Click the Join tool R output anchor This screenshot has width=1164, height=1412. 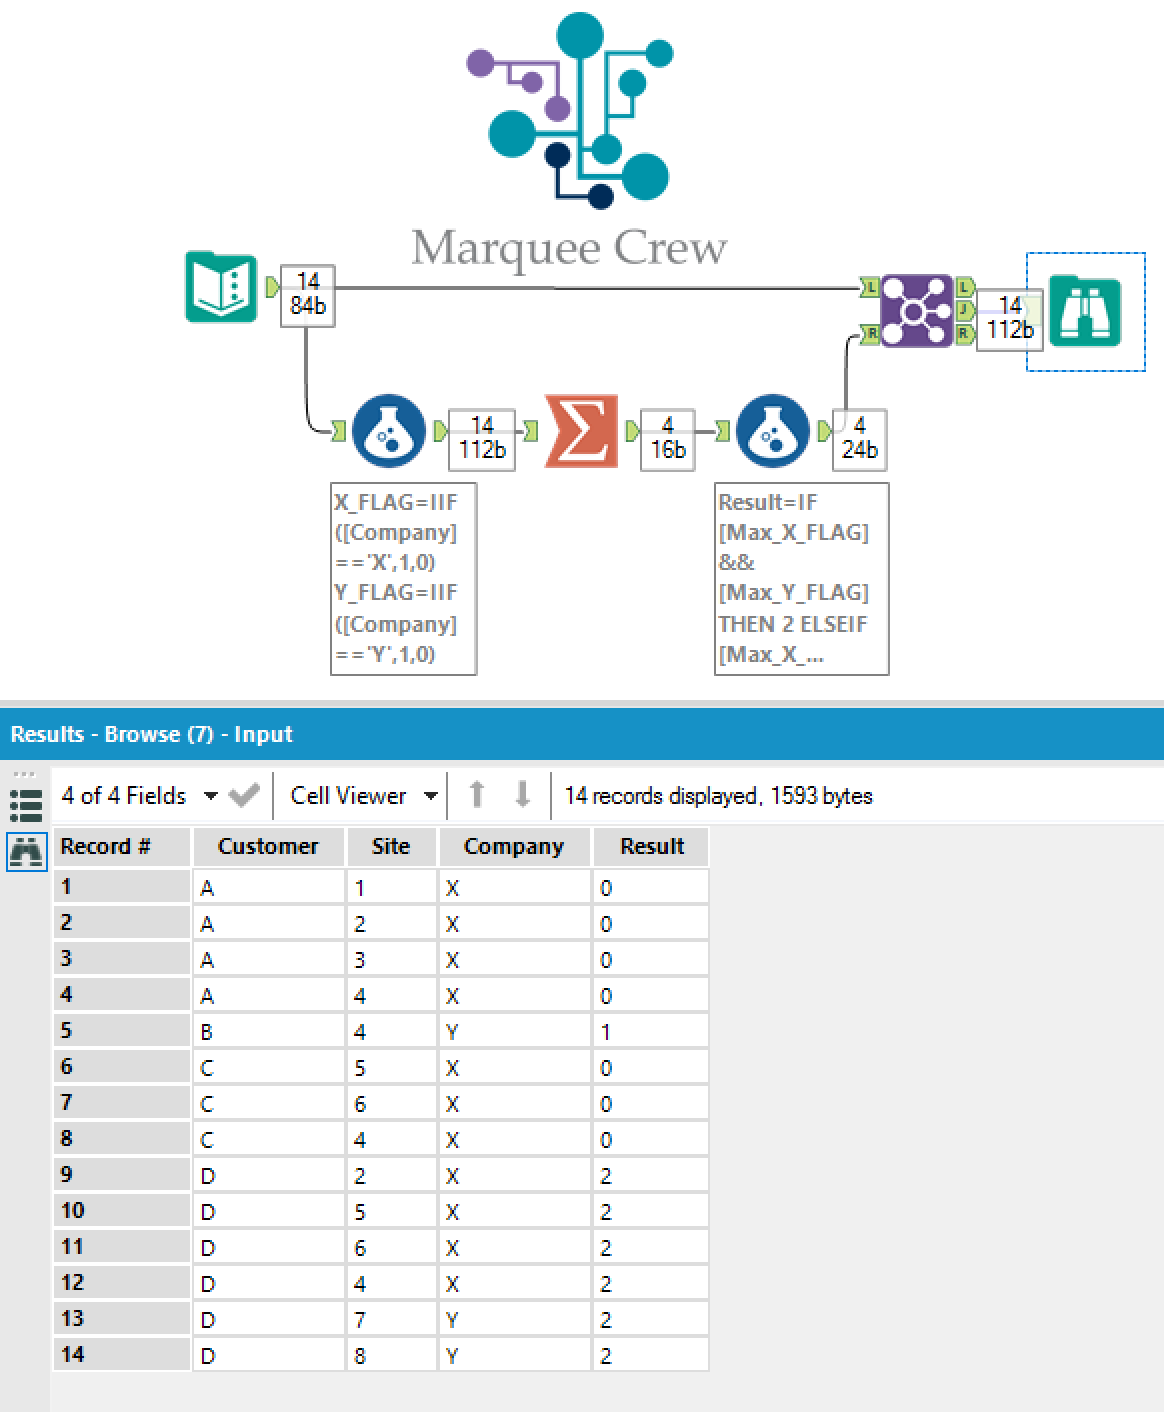(x=965, y=334)
